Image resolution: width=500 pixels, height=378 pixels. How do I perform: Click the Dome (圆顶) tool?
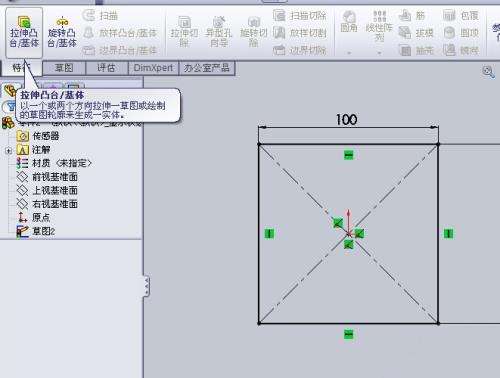point(461,33)
